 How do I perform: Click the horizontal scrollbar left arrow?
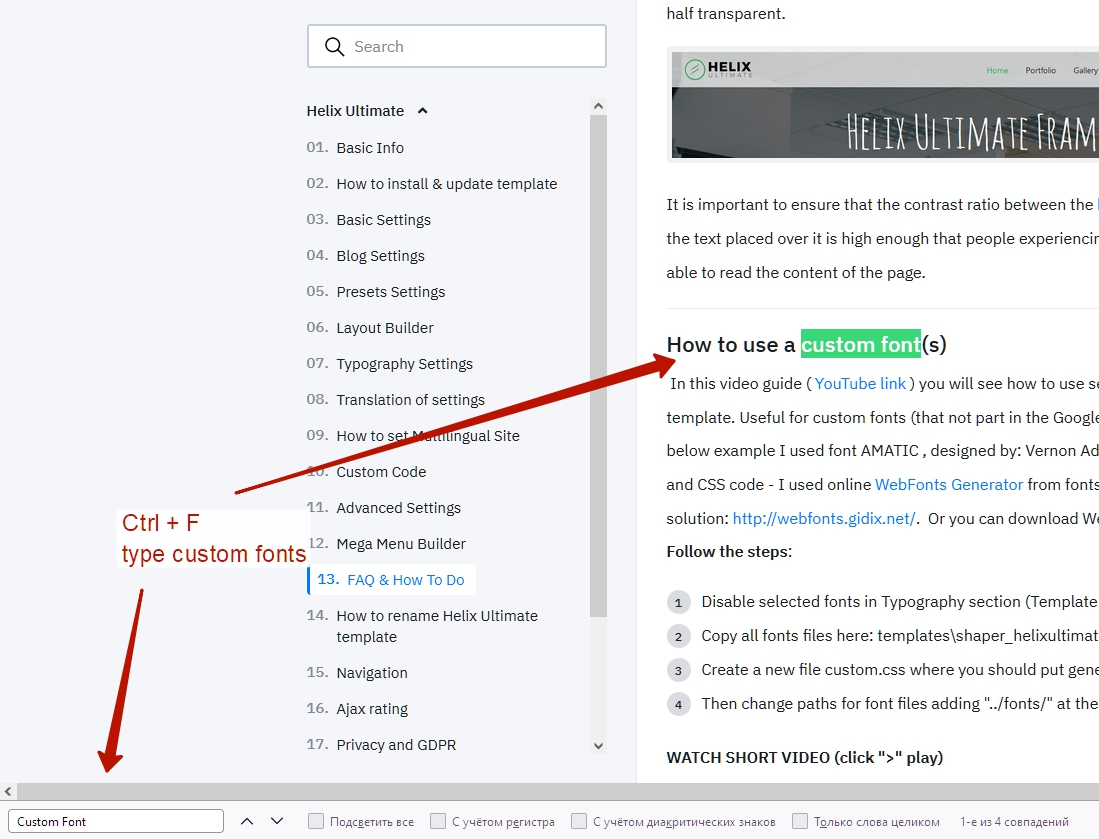pyautogui.click(x=9, y=791)
